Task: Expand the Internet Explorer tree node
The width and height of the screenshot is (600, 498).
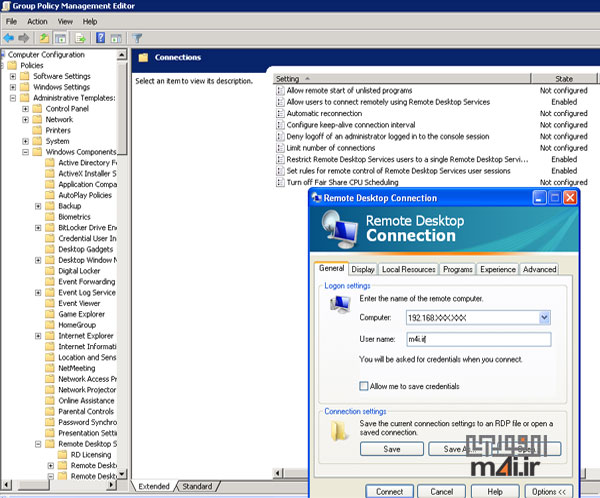Action: pos(38,336)
